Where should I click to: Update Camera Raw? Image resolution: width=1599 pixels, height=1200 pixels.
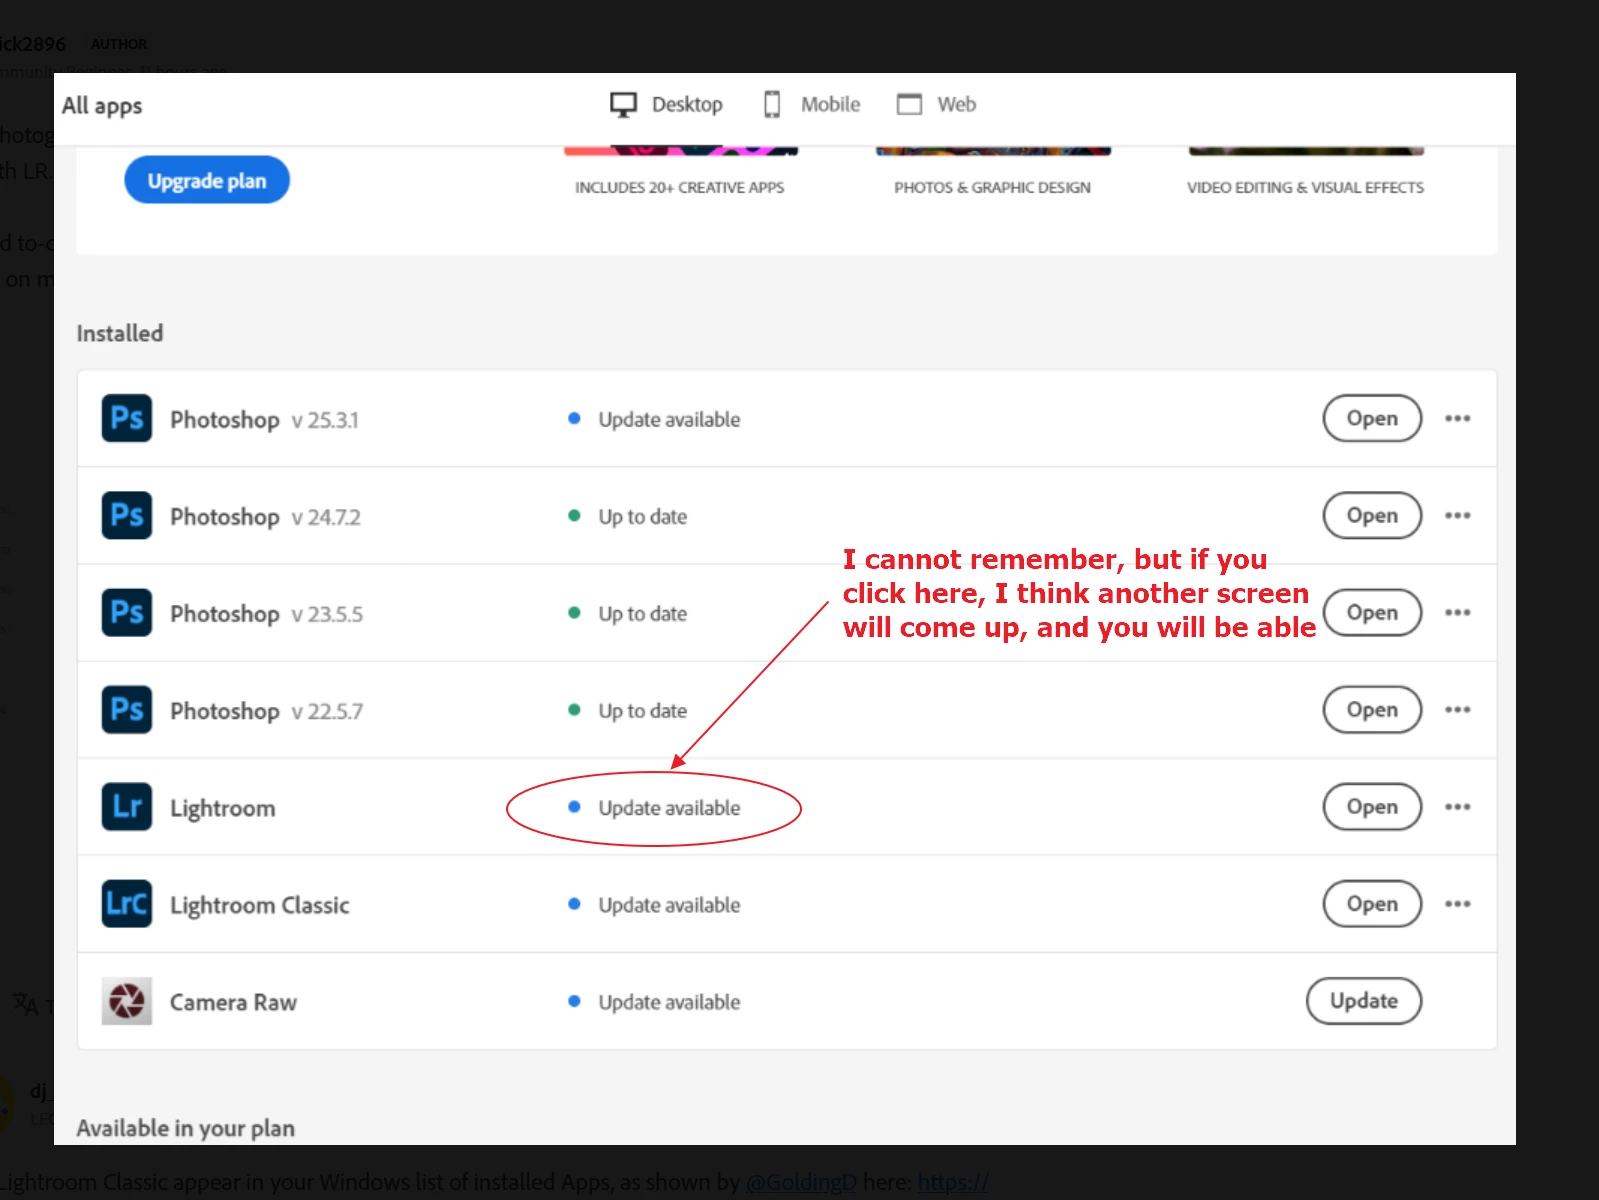tap(1364, 1000)
